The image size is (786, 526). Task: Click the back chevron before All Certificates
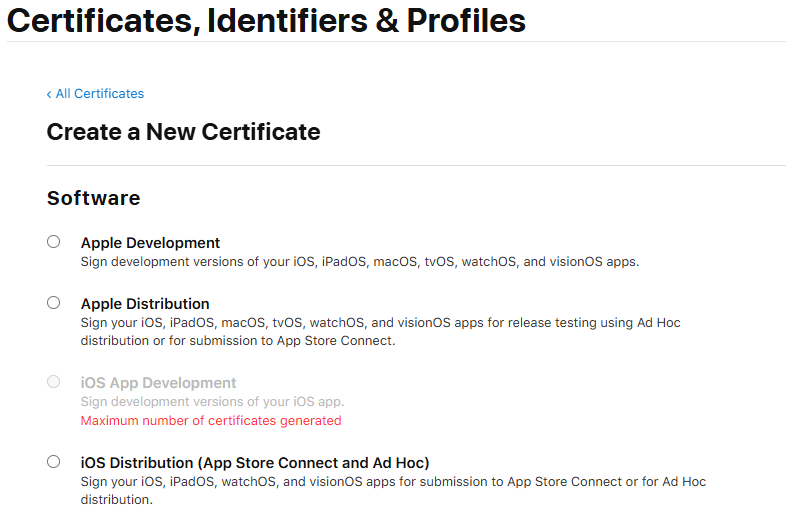pos(49,94)
